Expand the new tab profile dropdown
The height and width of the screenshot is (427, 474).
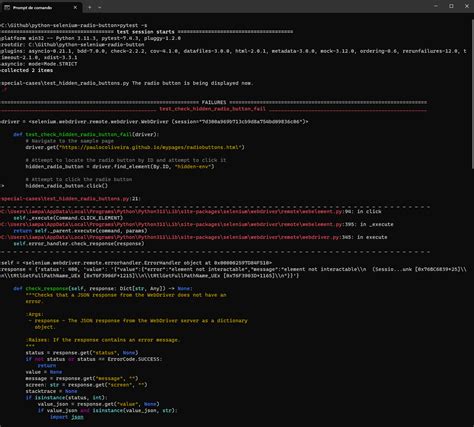[x=100, y=7]
